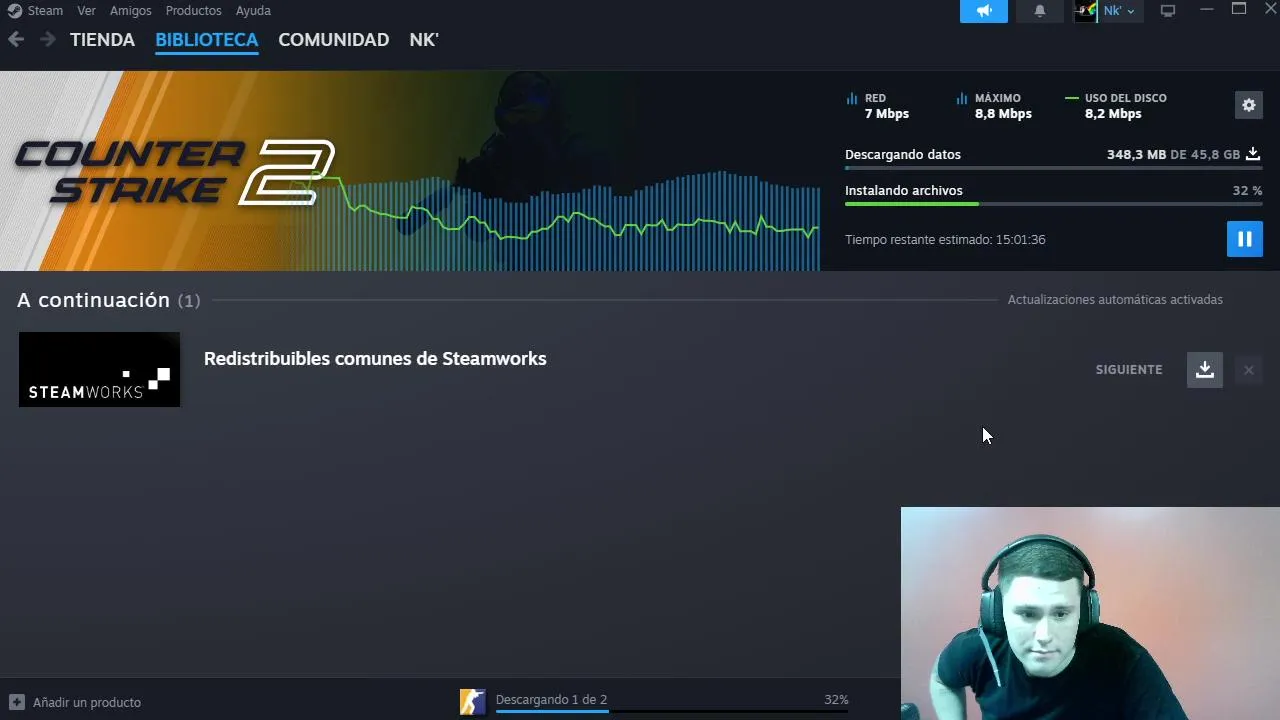Open the Steamworks thumbnail

coord(99,369)
